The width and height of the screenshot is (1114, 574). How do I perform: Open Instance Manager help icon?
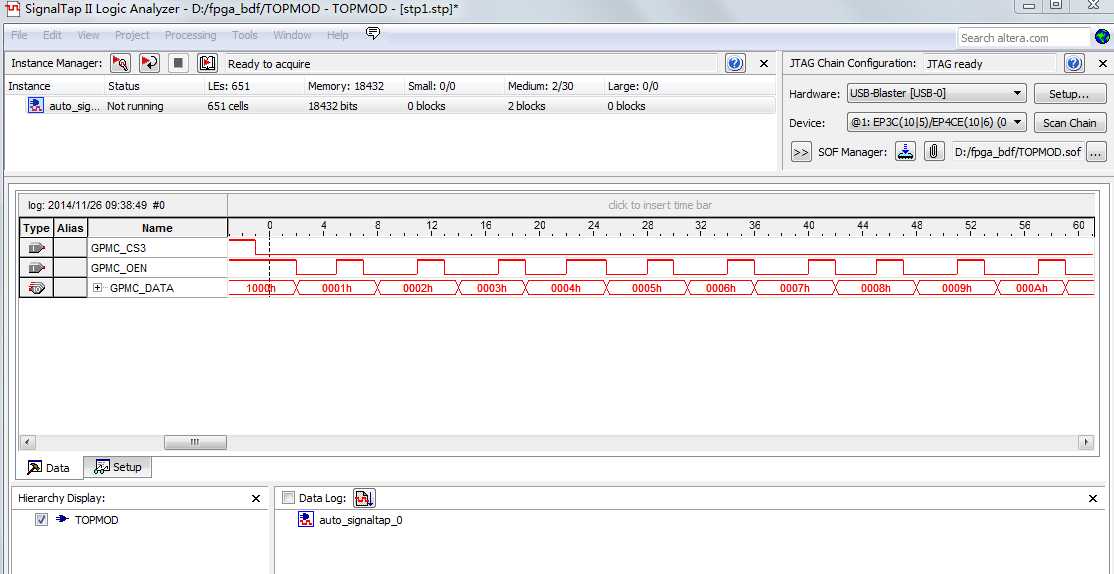(735, 63)
